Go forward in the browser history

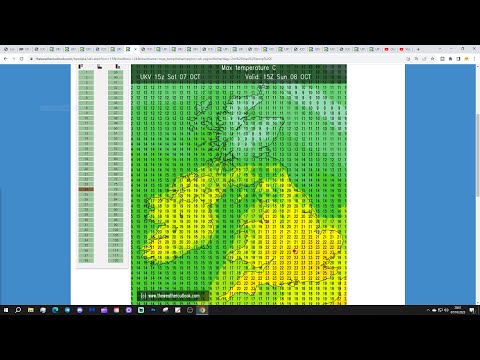14,59
